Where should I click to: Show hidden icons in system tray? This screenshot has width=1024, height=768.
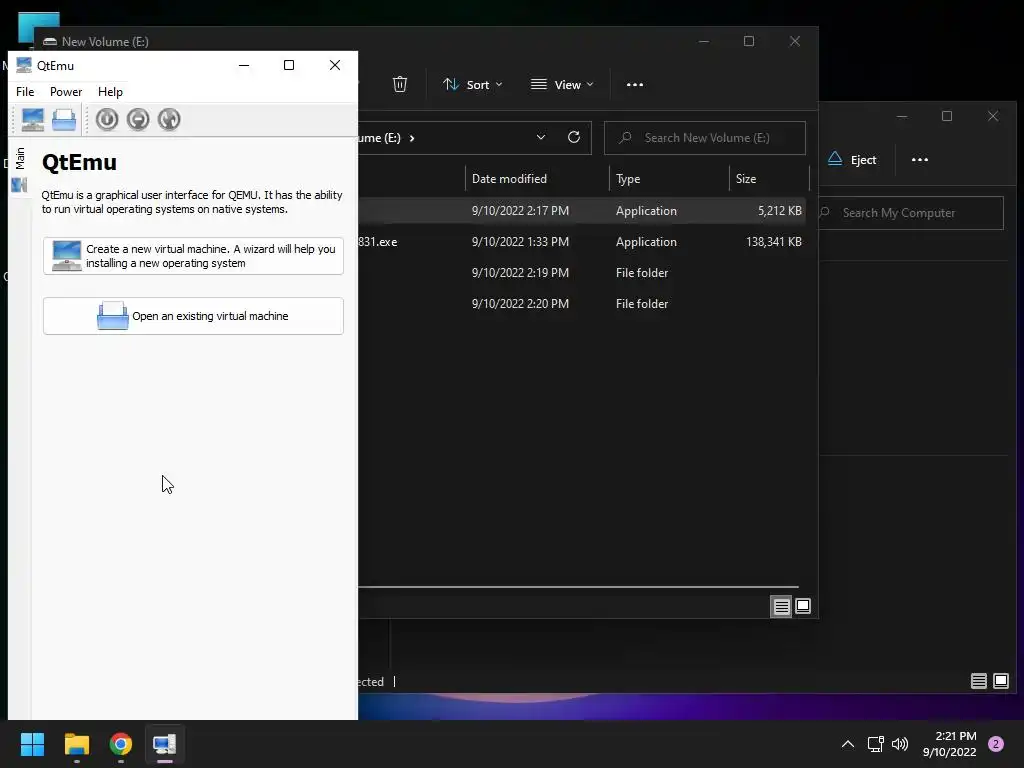[x=848, y=744]
